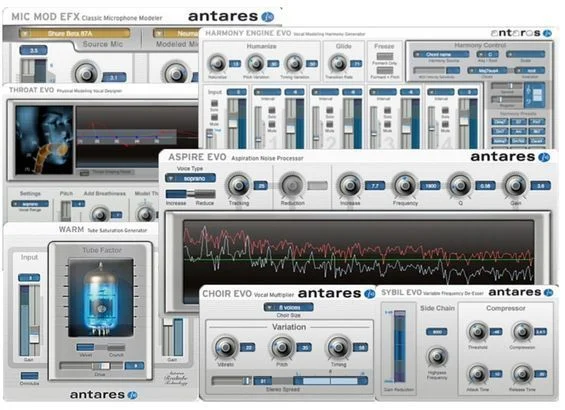Screen dimensions: 565x410
Task: Select the Modeled Mic tab
Action: pos(177,44)
